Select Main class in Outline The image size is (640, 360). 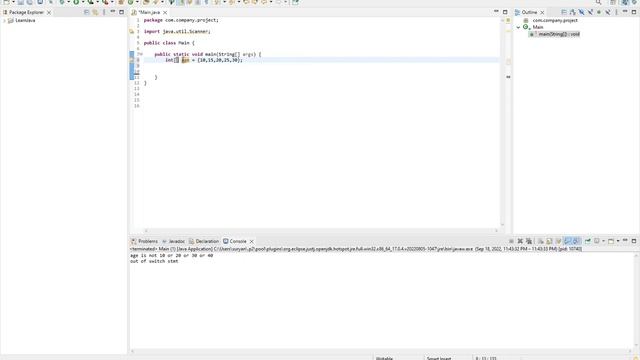[538, 27]
